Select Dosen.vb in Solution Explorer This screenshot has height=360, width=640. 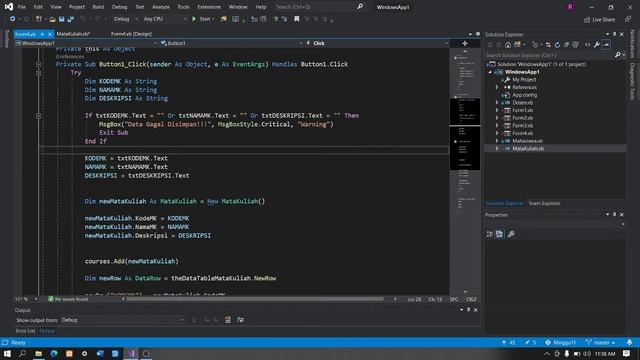coord(522,103)
